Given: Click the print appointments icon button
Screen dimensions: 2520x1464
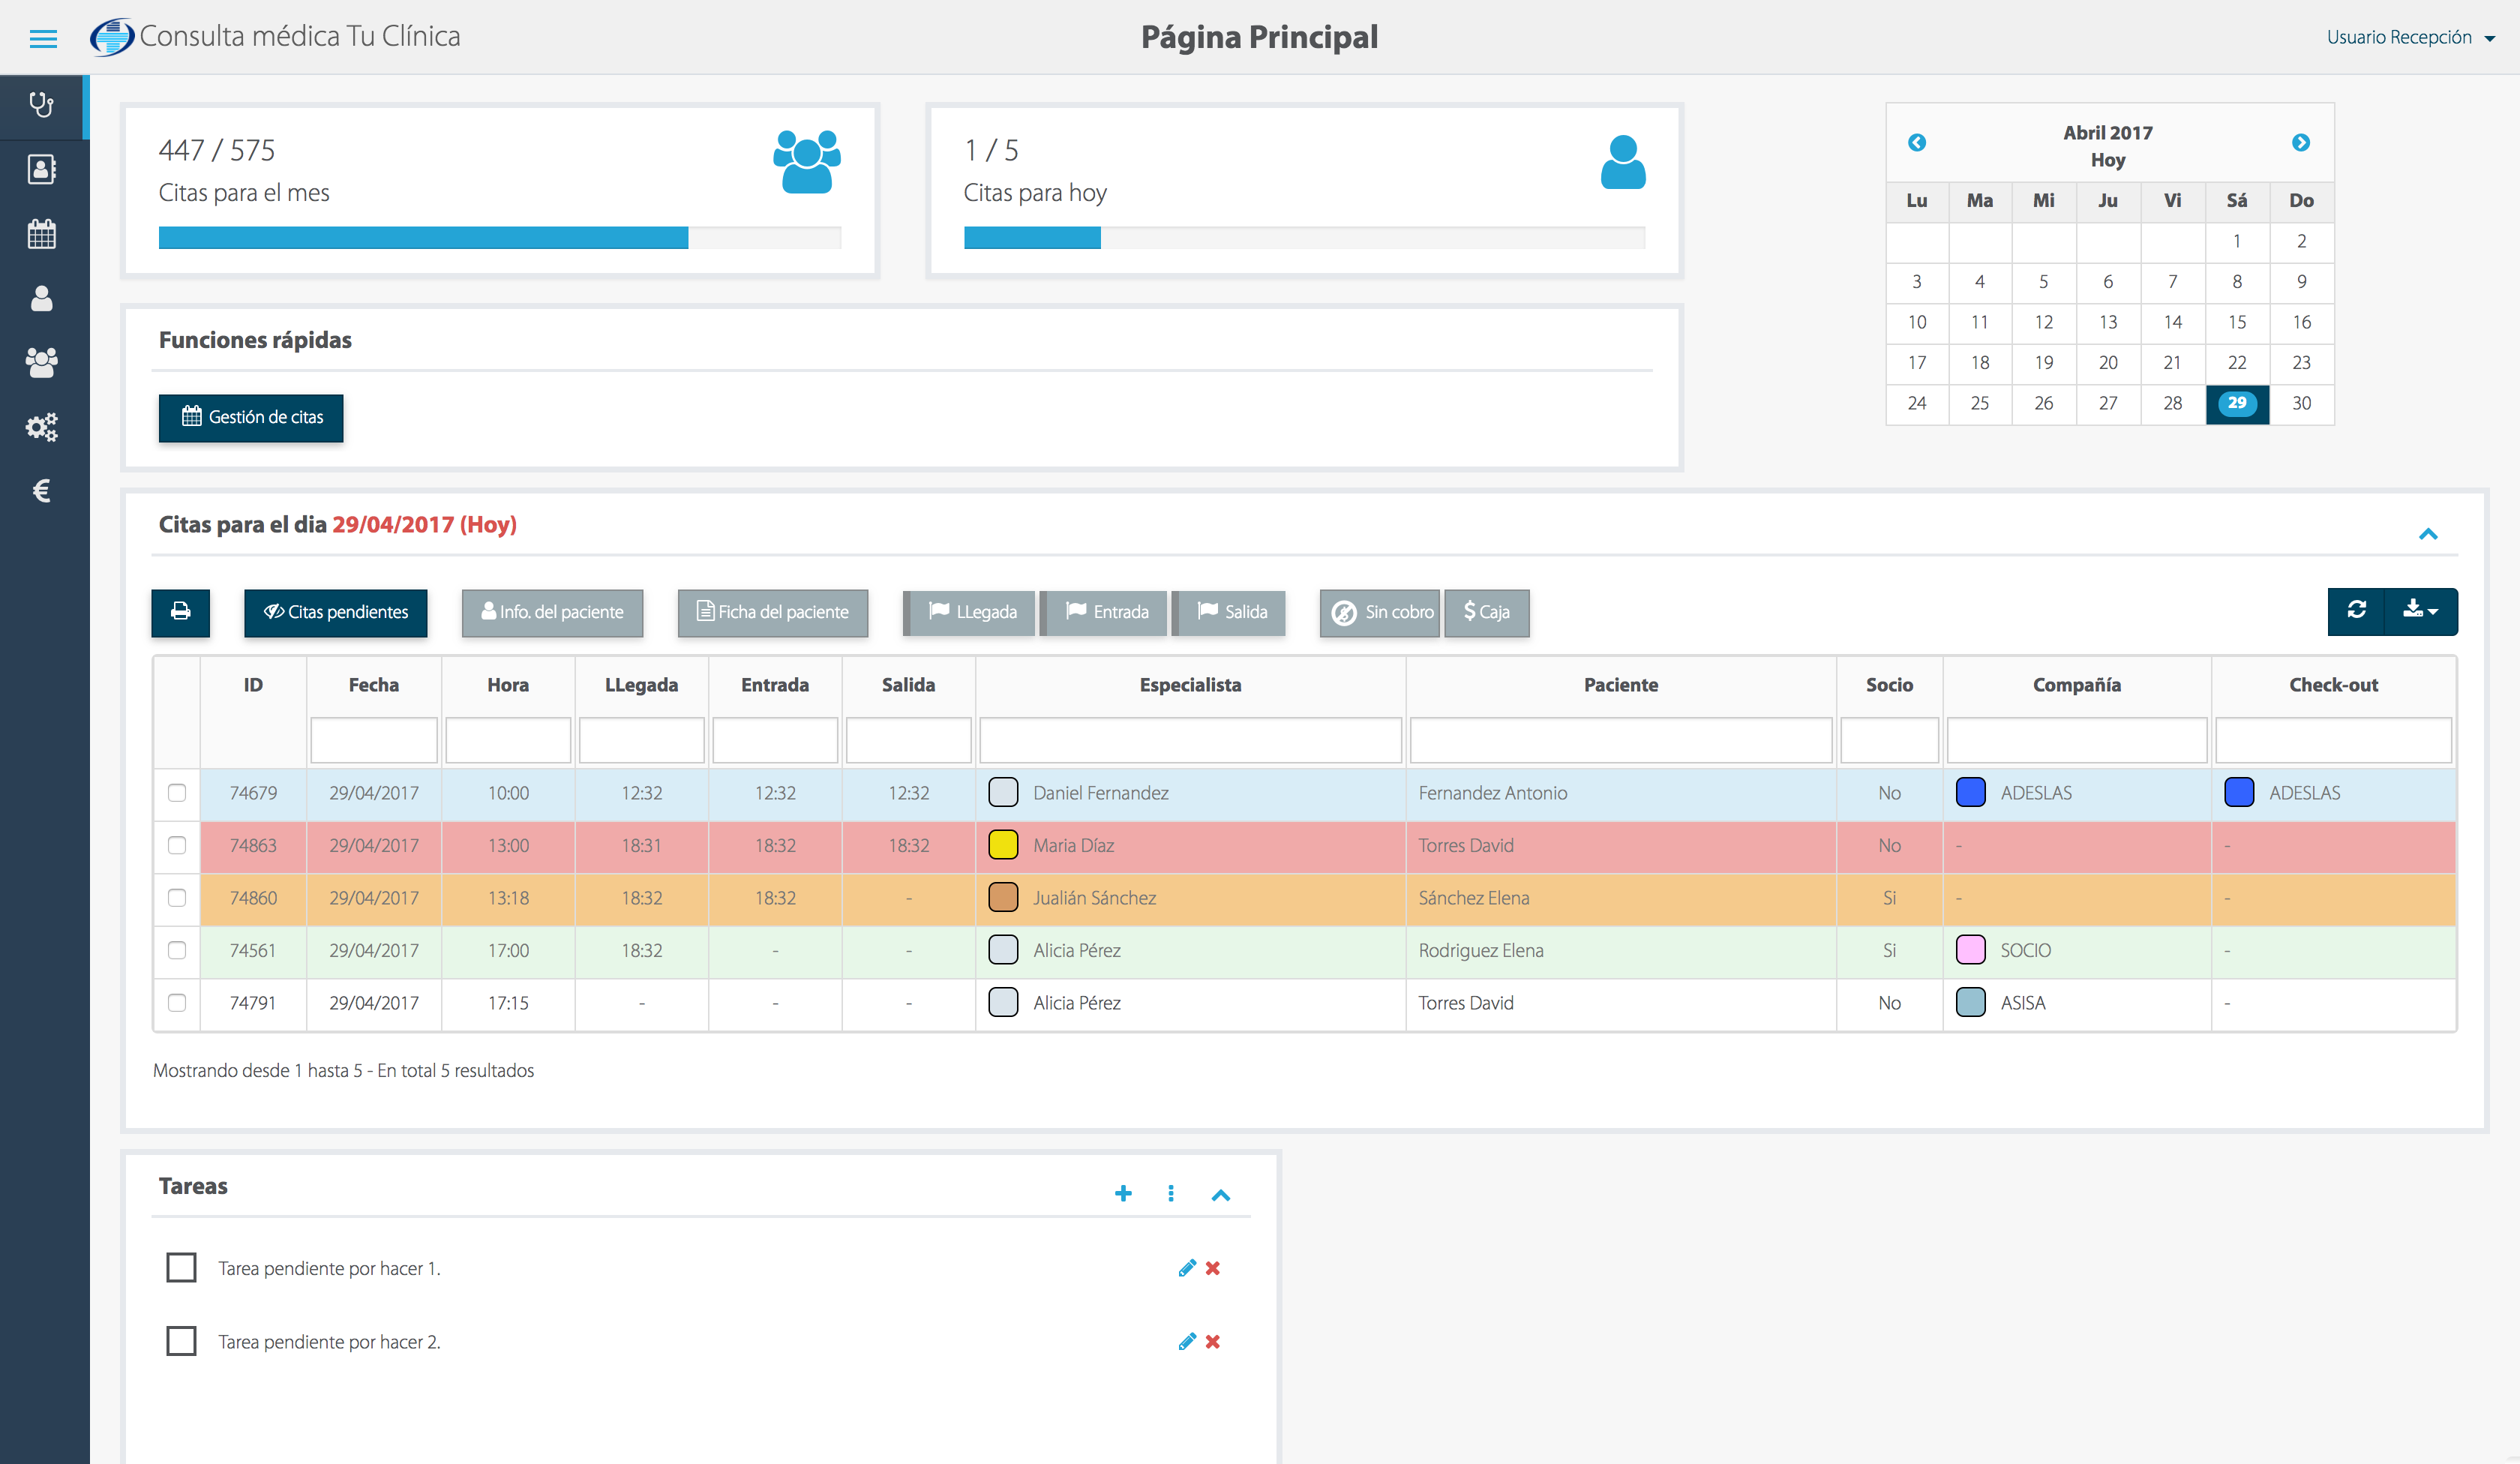Looking at the screenshot, I should tap(181, 611).
